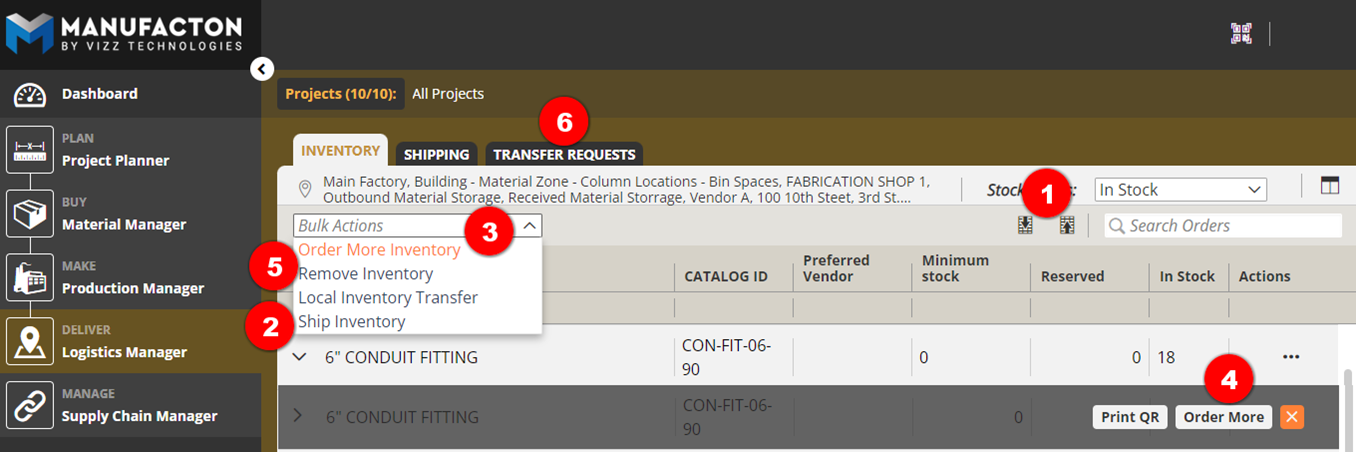The width and height of the screenshot is (1356, 452).
Task: Collapse the left sidebar with arrow
Action: [x=261, y=69]
